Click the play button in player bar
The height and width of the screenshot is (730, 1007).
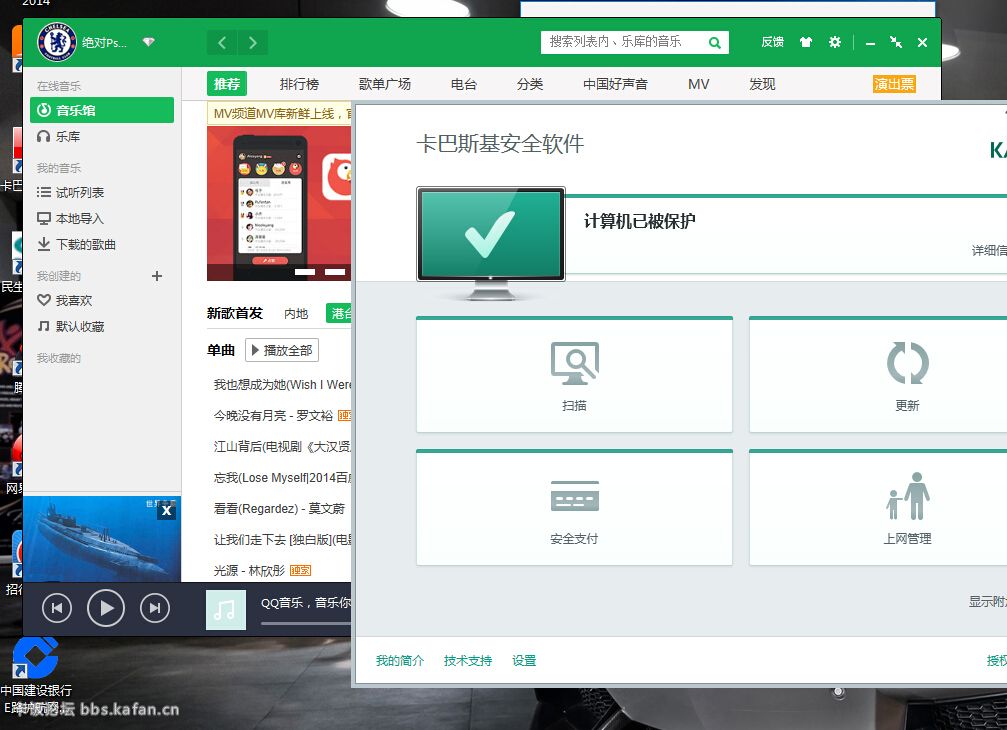pos(106,607)
